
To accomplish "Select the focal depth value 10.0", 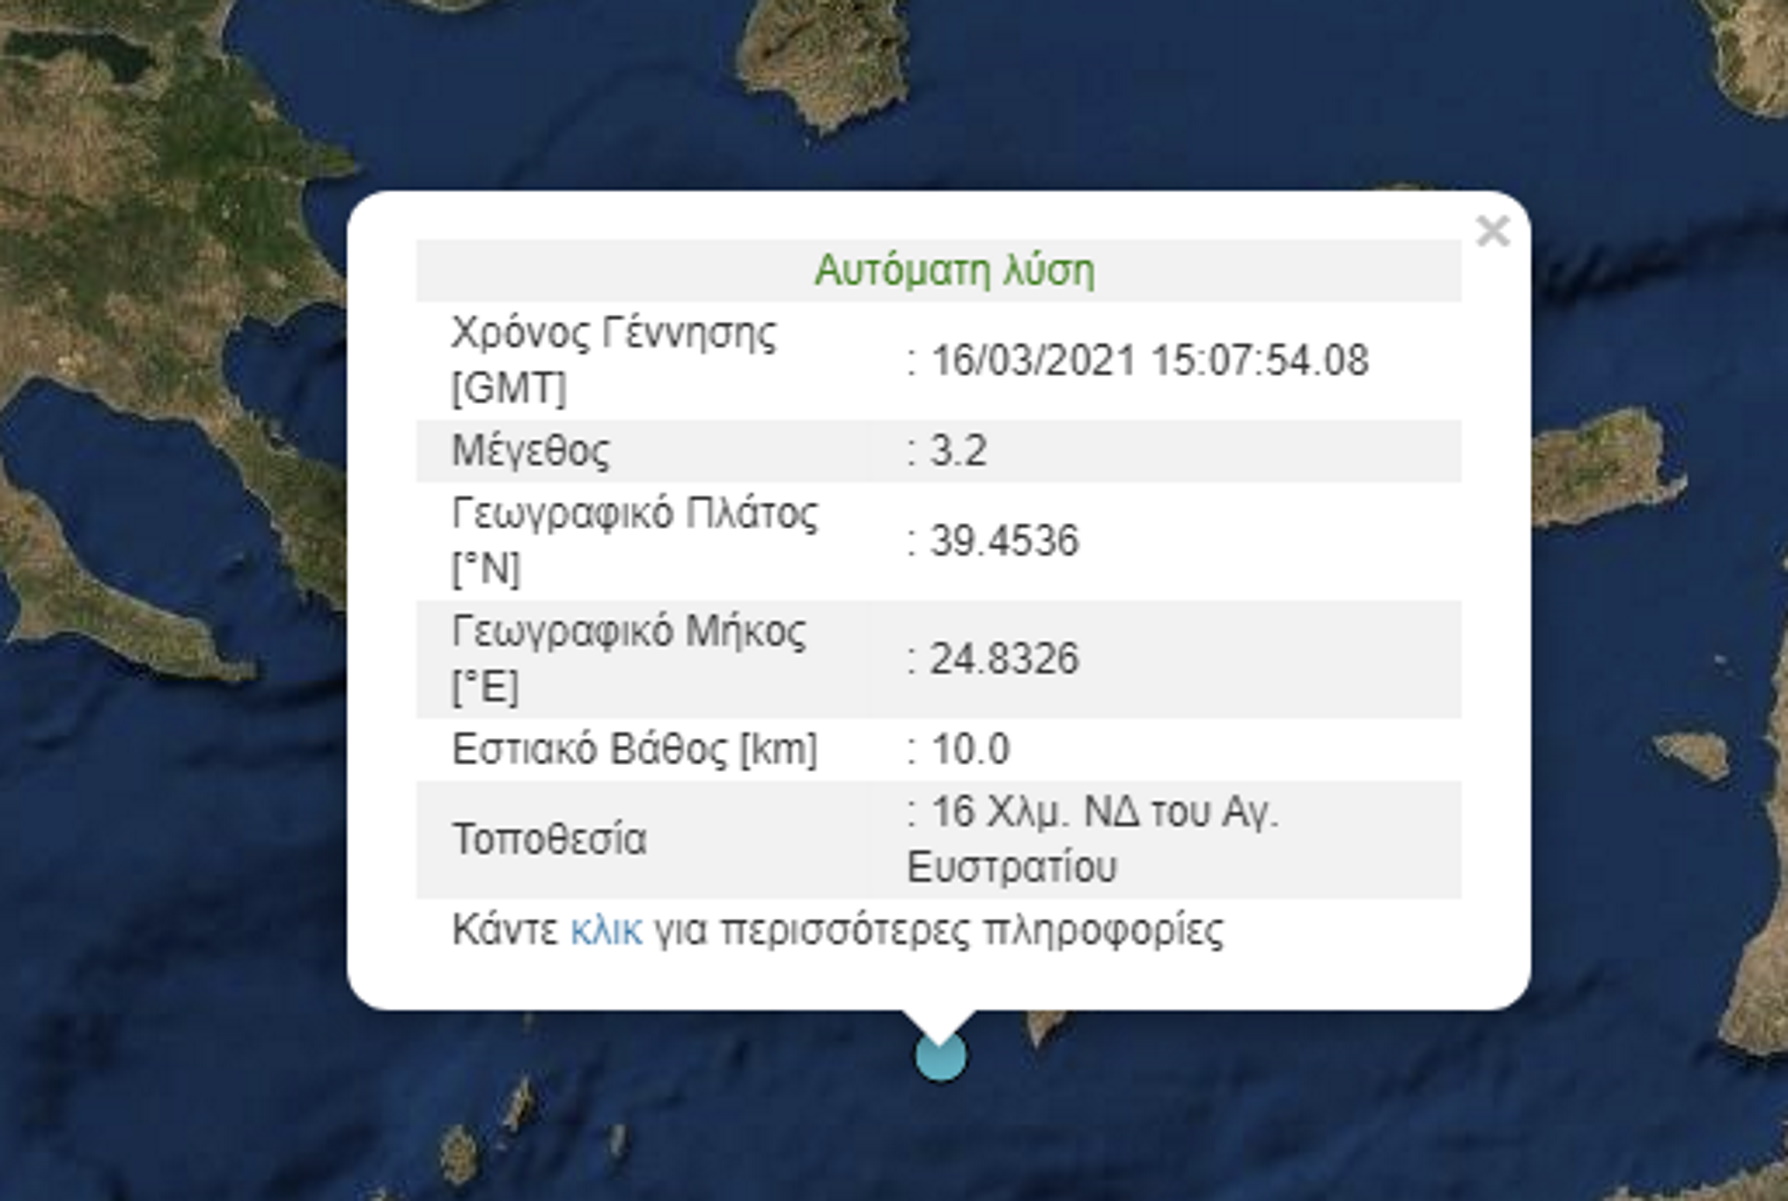I will 970,749.
